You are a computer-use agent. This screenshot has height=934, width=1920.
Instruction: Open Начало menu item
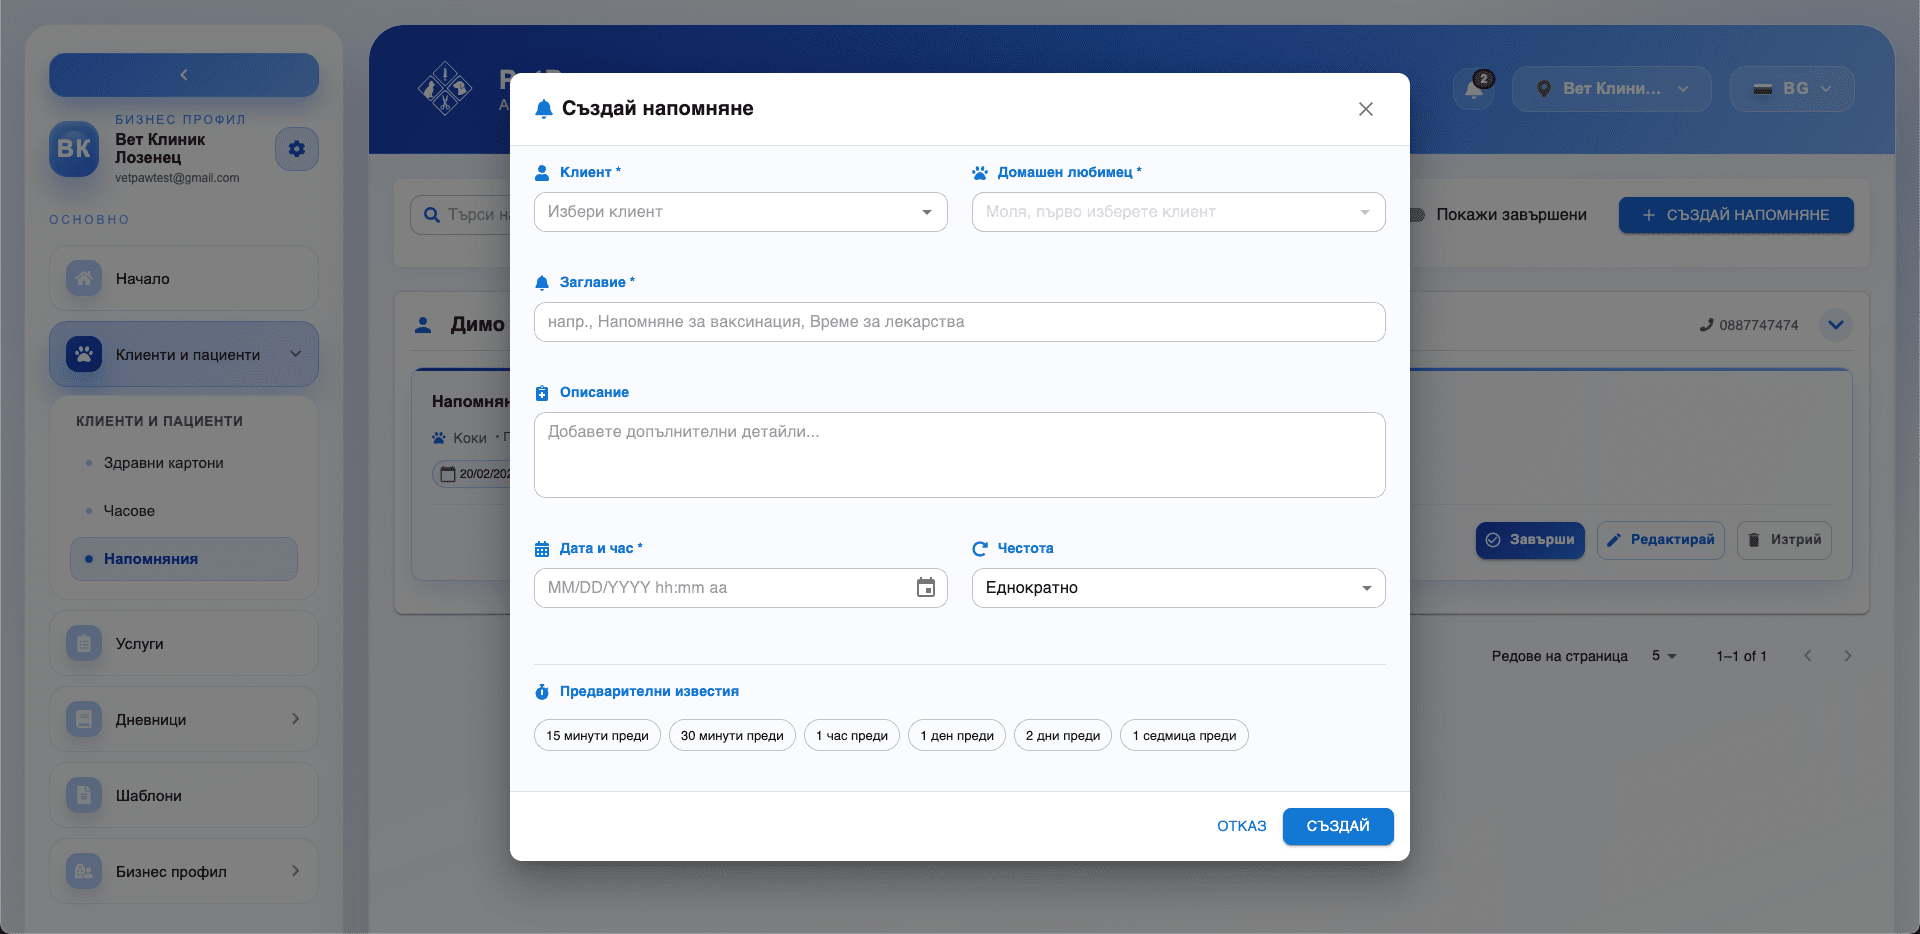(184, 278)
